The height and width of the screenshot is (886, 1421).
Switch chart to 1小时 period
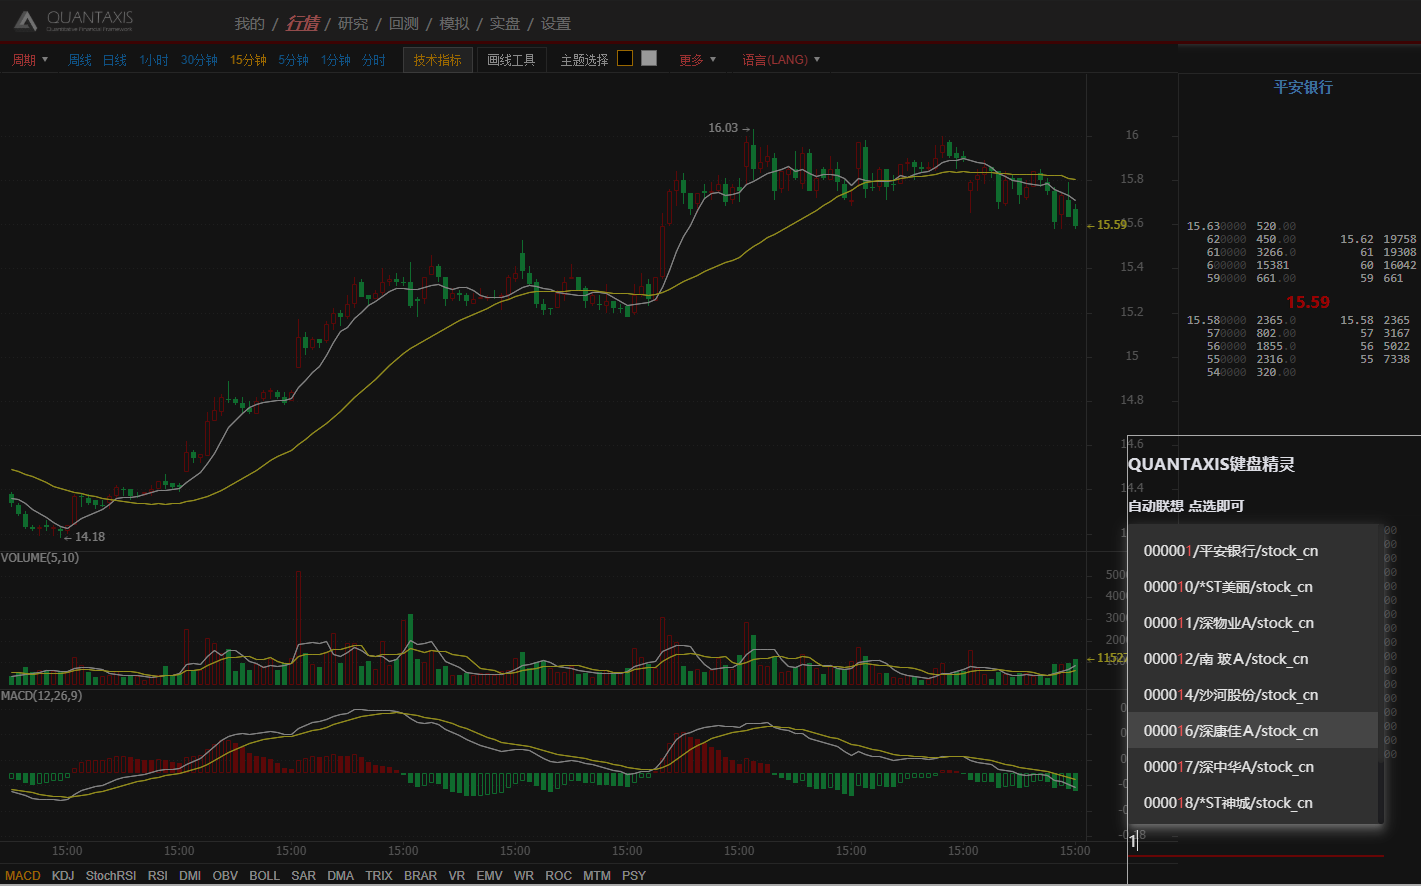tap(154, 60)
